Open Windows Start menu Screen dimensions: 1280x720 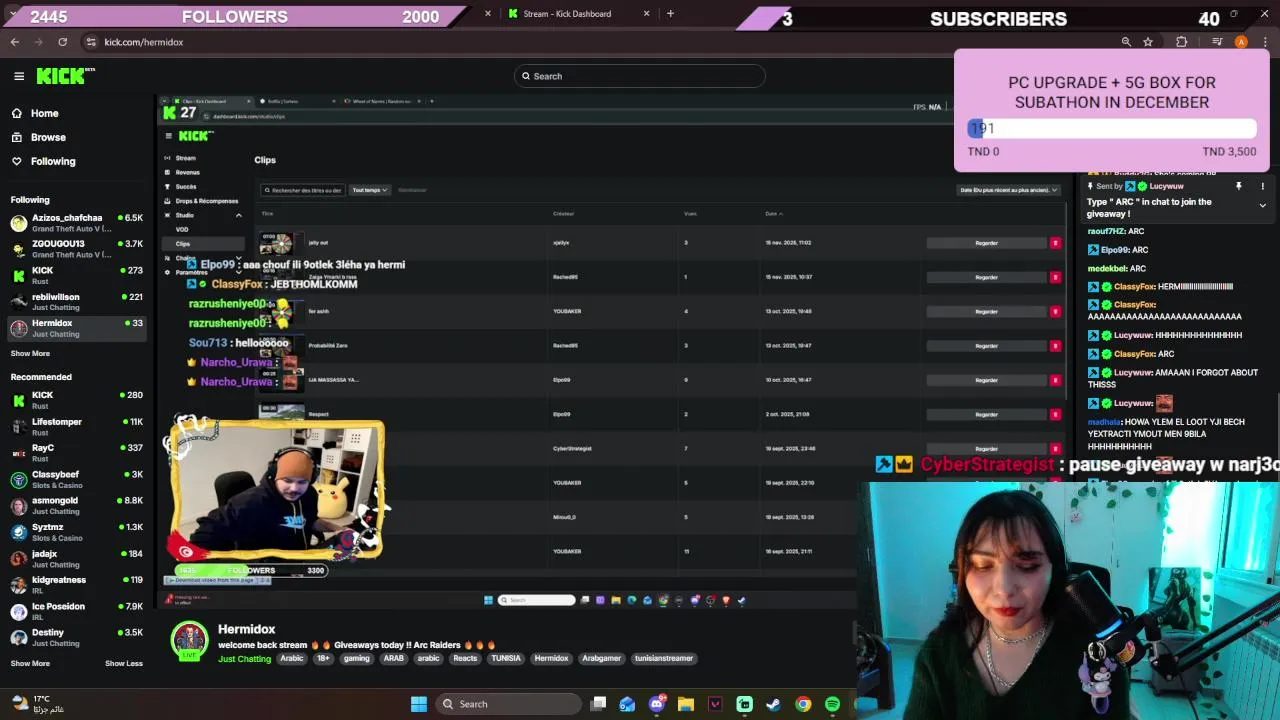pos(419,704)
